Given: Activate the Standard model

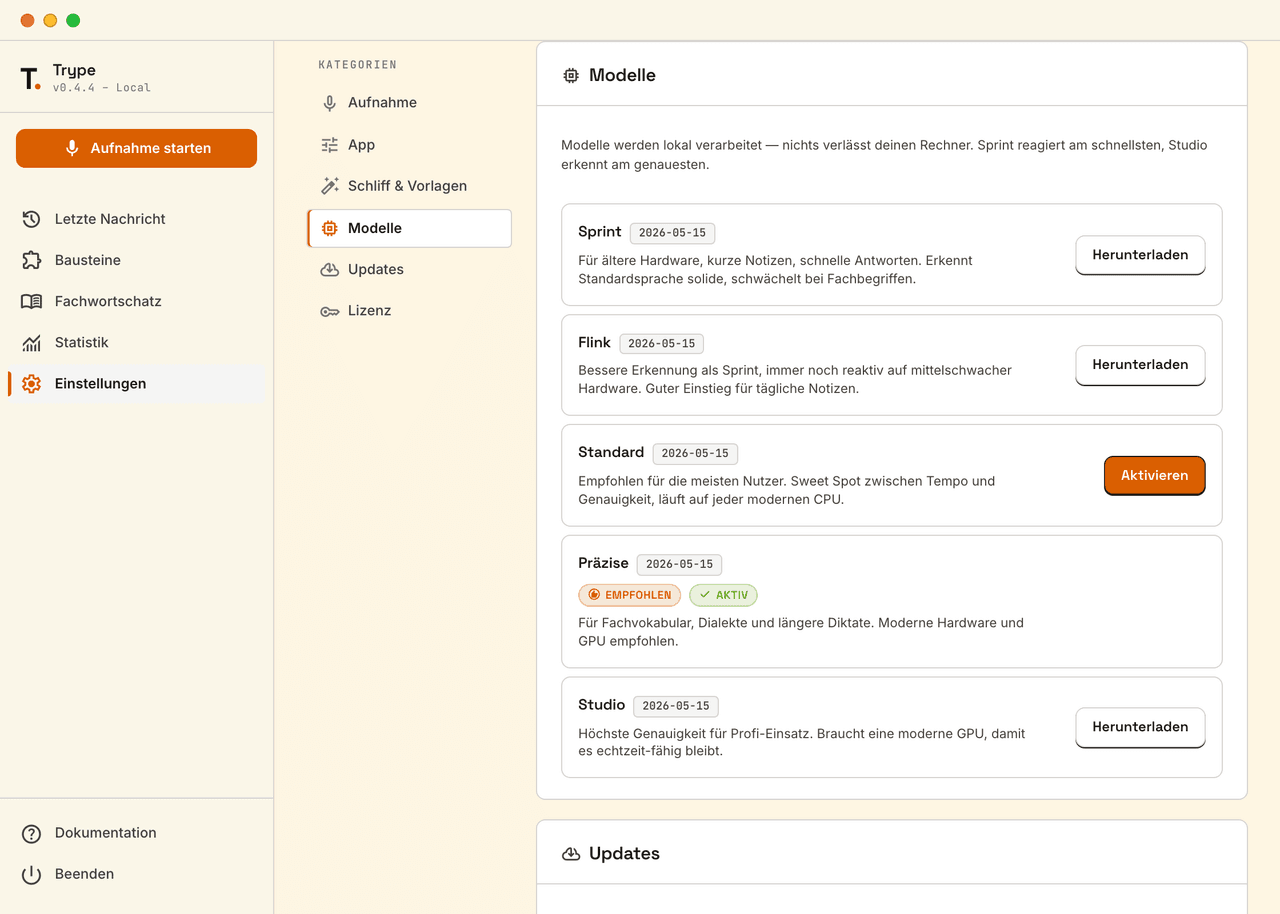Looking at the screenshot, I should 1154,476.
